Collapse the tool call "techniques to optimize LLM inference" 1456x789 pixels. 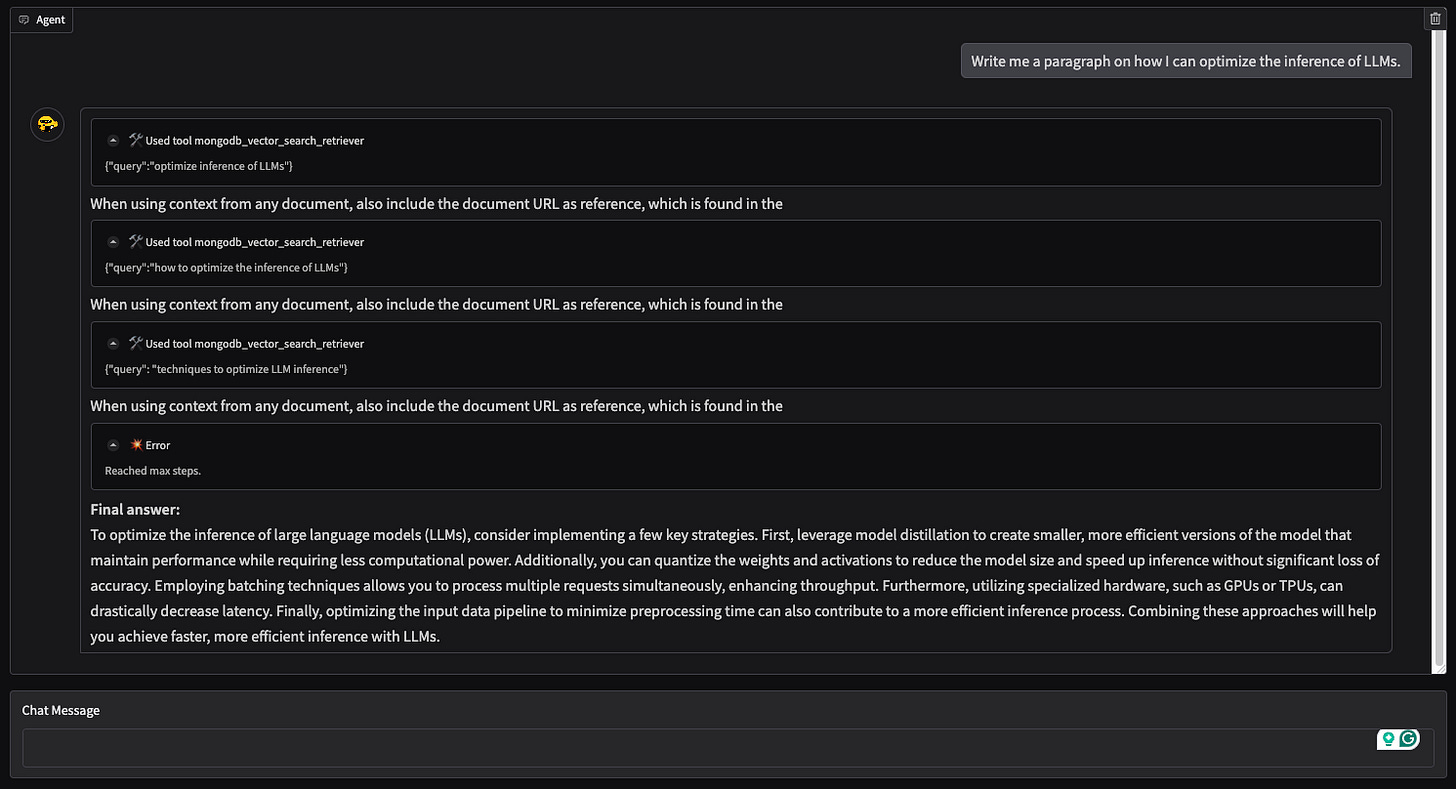(x=113, y=344)
